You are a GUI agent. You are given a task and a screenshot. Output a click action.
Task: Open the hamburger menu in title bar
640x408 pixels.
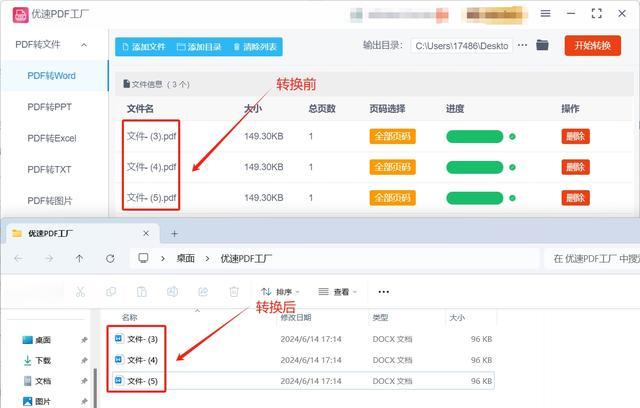[545, 13]
